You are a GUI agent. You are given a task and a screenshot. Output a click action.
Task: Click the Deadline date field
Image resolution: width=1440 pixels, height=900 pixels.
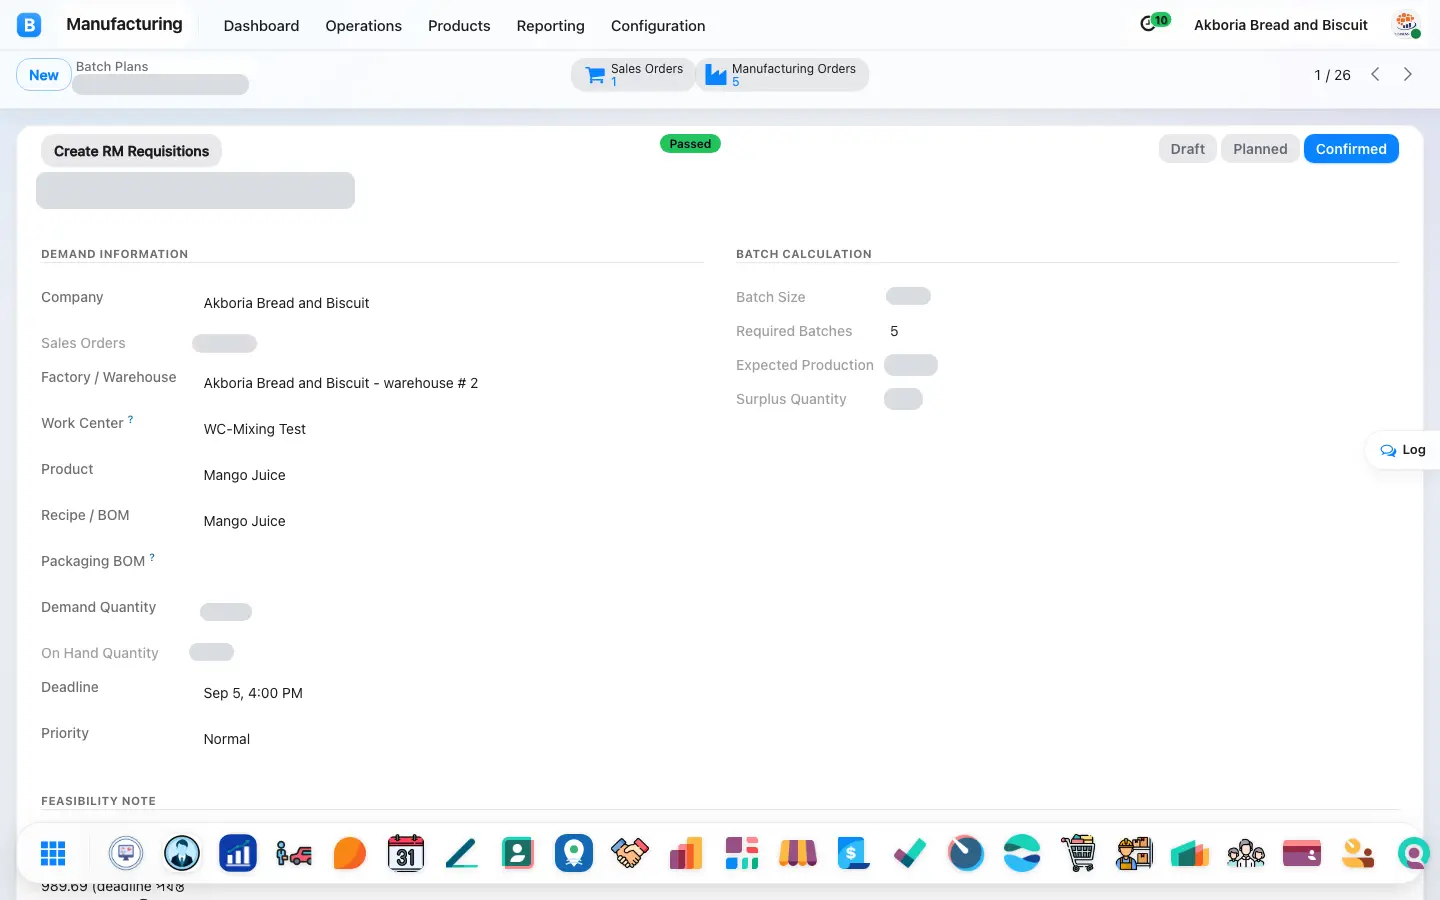[x=253, y=693]
